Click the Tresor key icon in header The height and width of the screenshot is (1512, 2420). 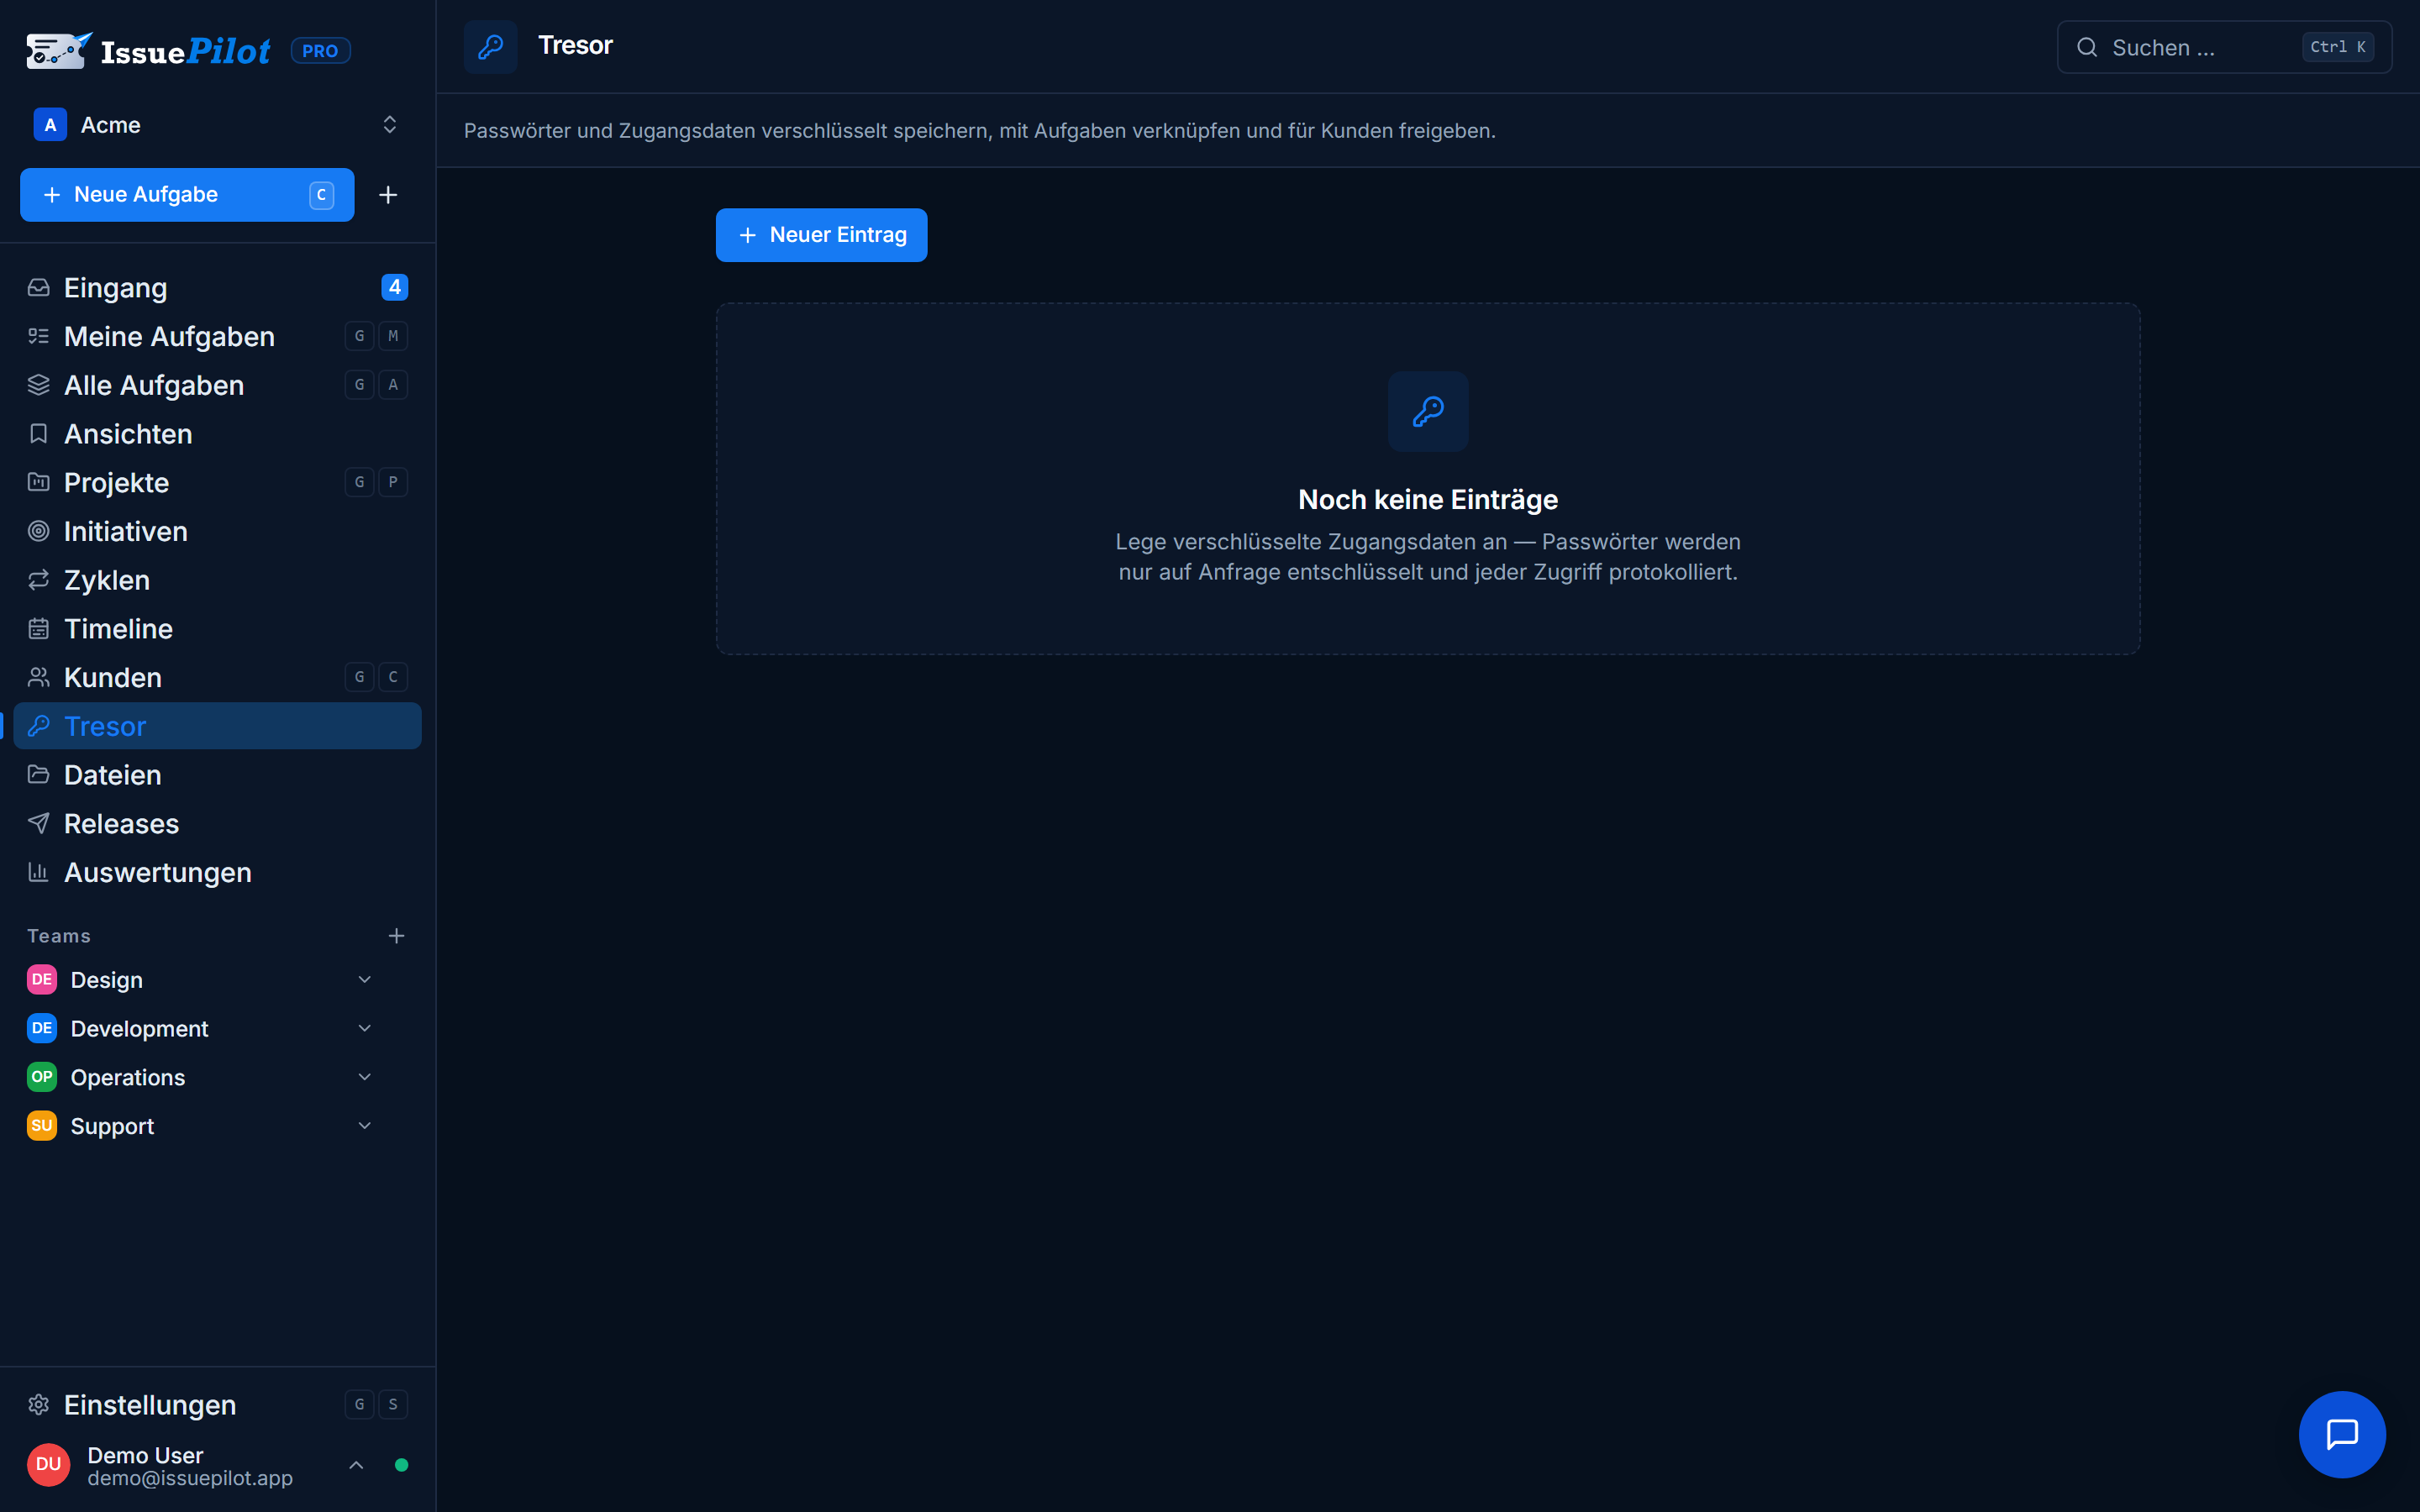coord(490,46)
